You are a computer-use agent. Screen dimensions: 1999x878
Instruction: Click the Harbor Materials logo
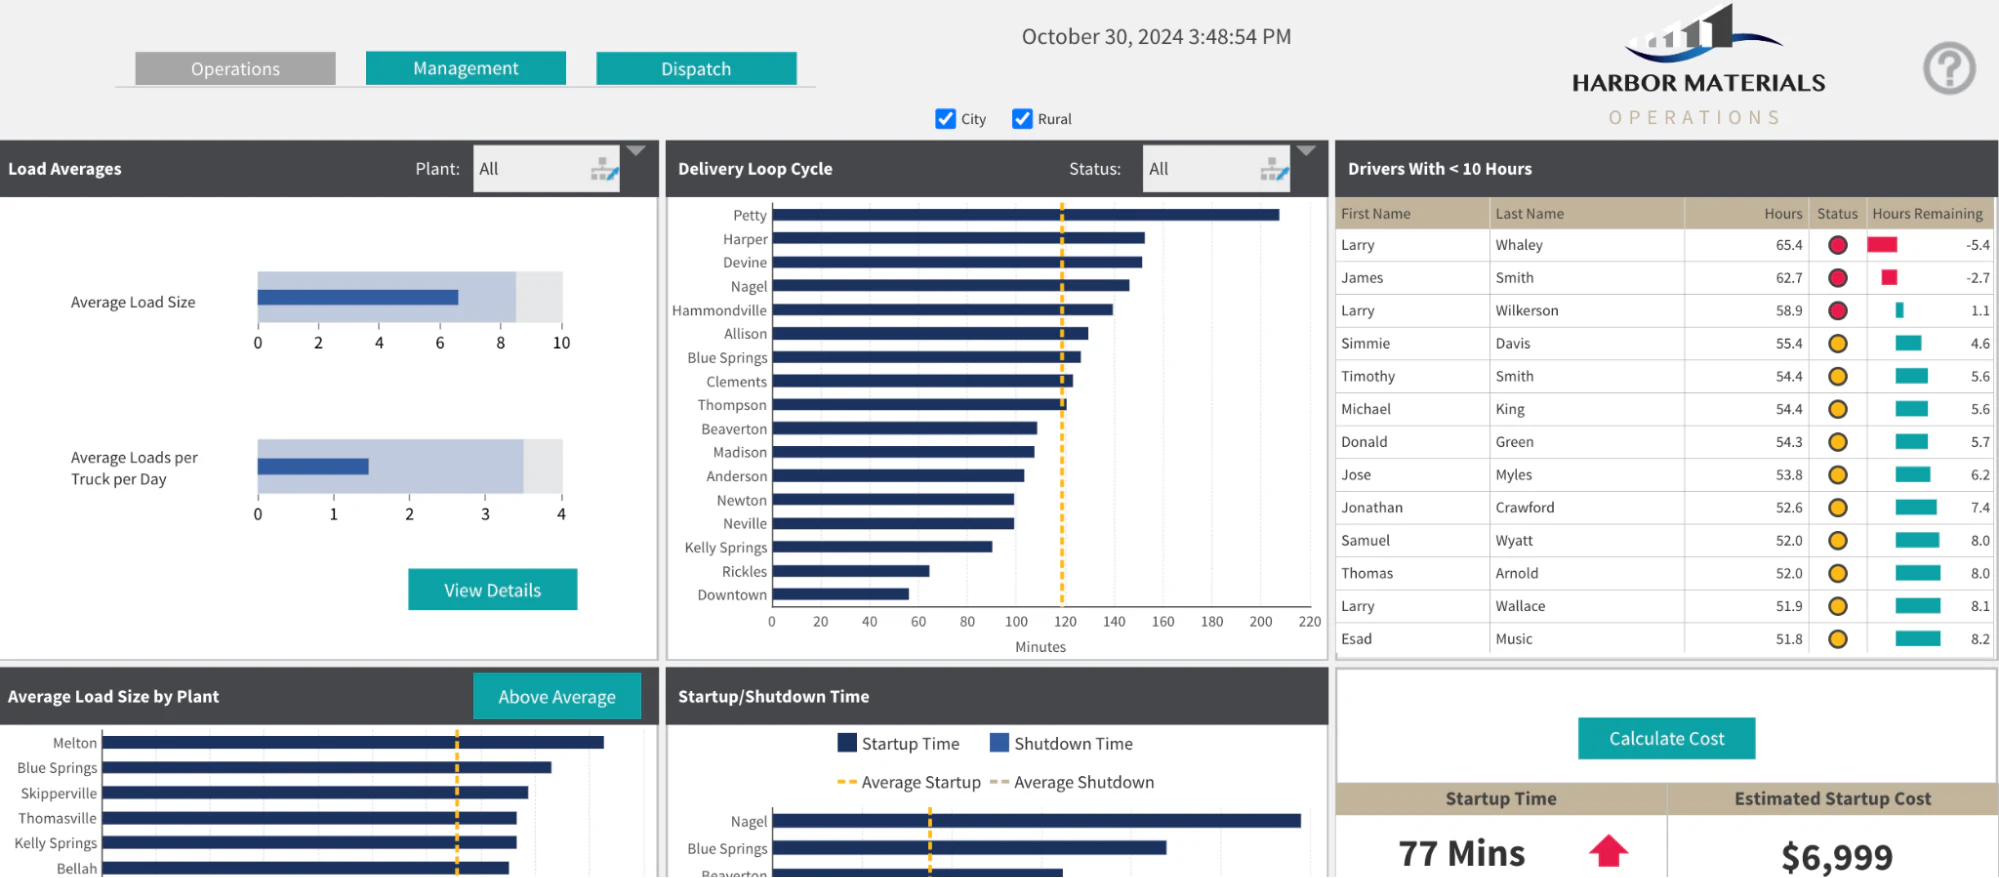pos(1698,65)
